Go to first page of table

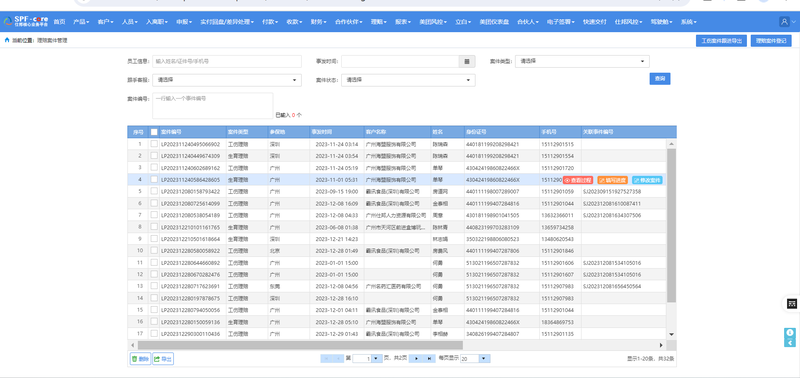pyautogui.click(x=326, y=359)
